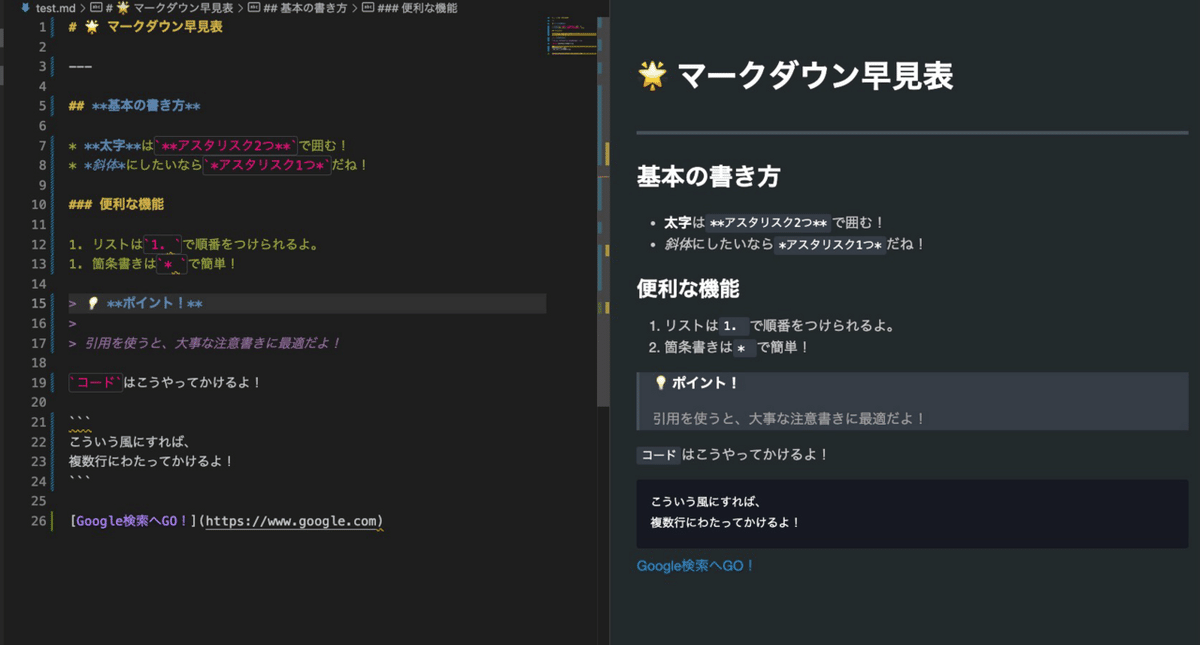1200x645 pixels.
Task: Click the italic quote text on editor line 17
Action: [212, 343]
